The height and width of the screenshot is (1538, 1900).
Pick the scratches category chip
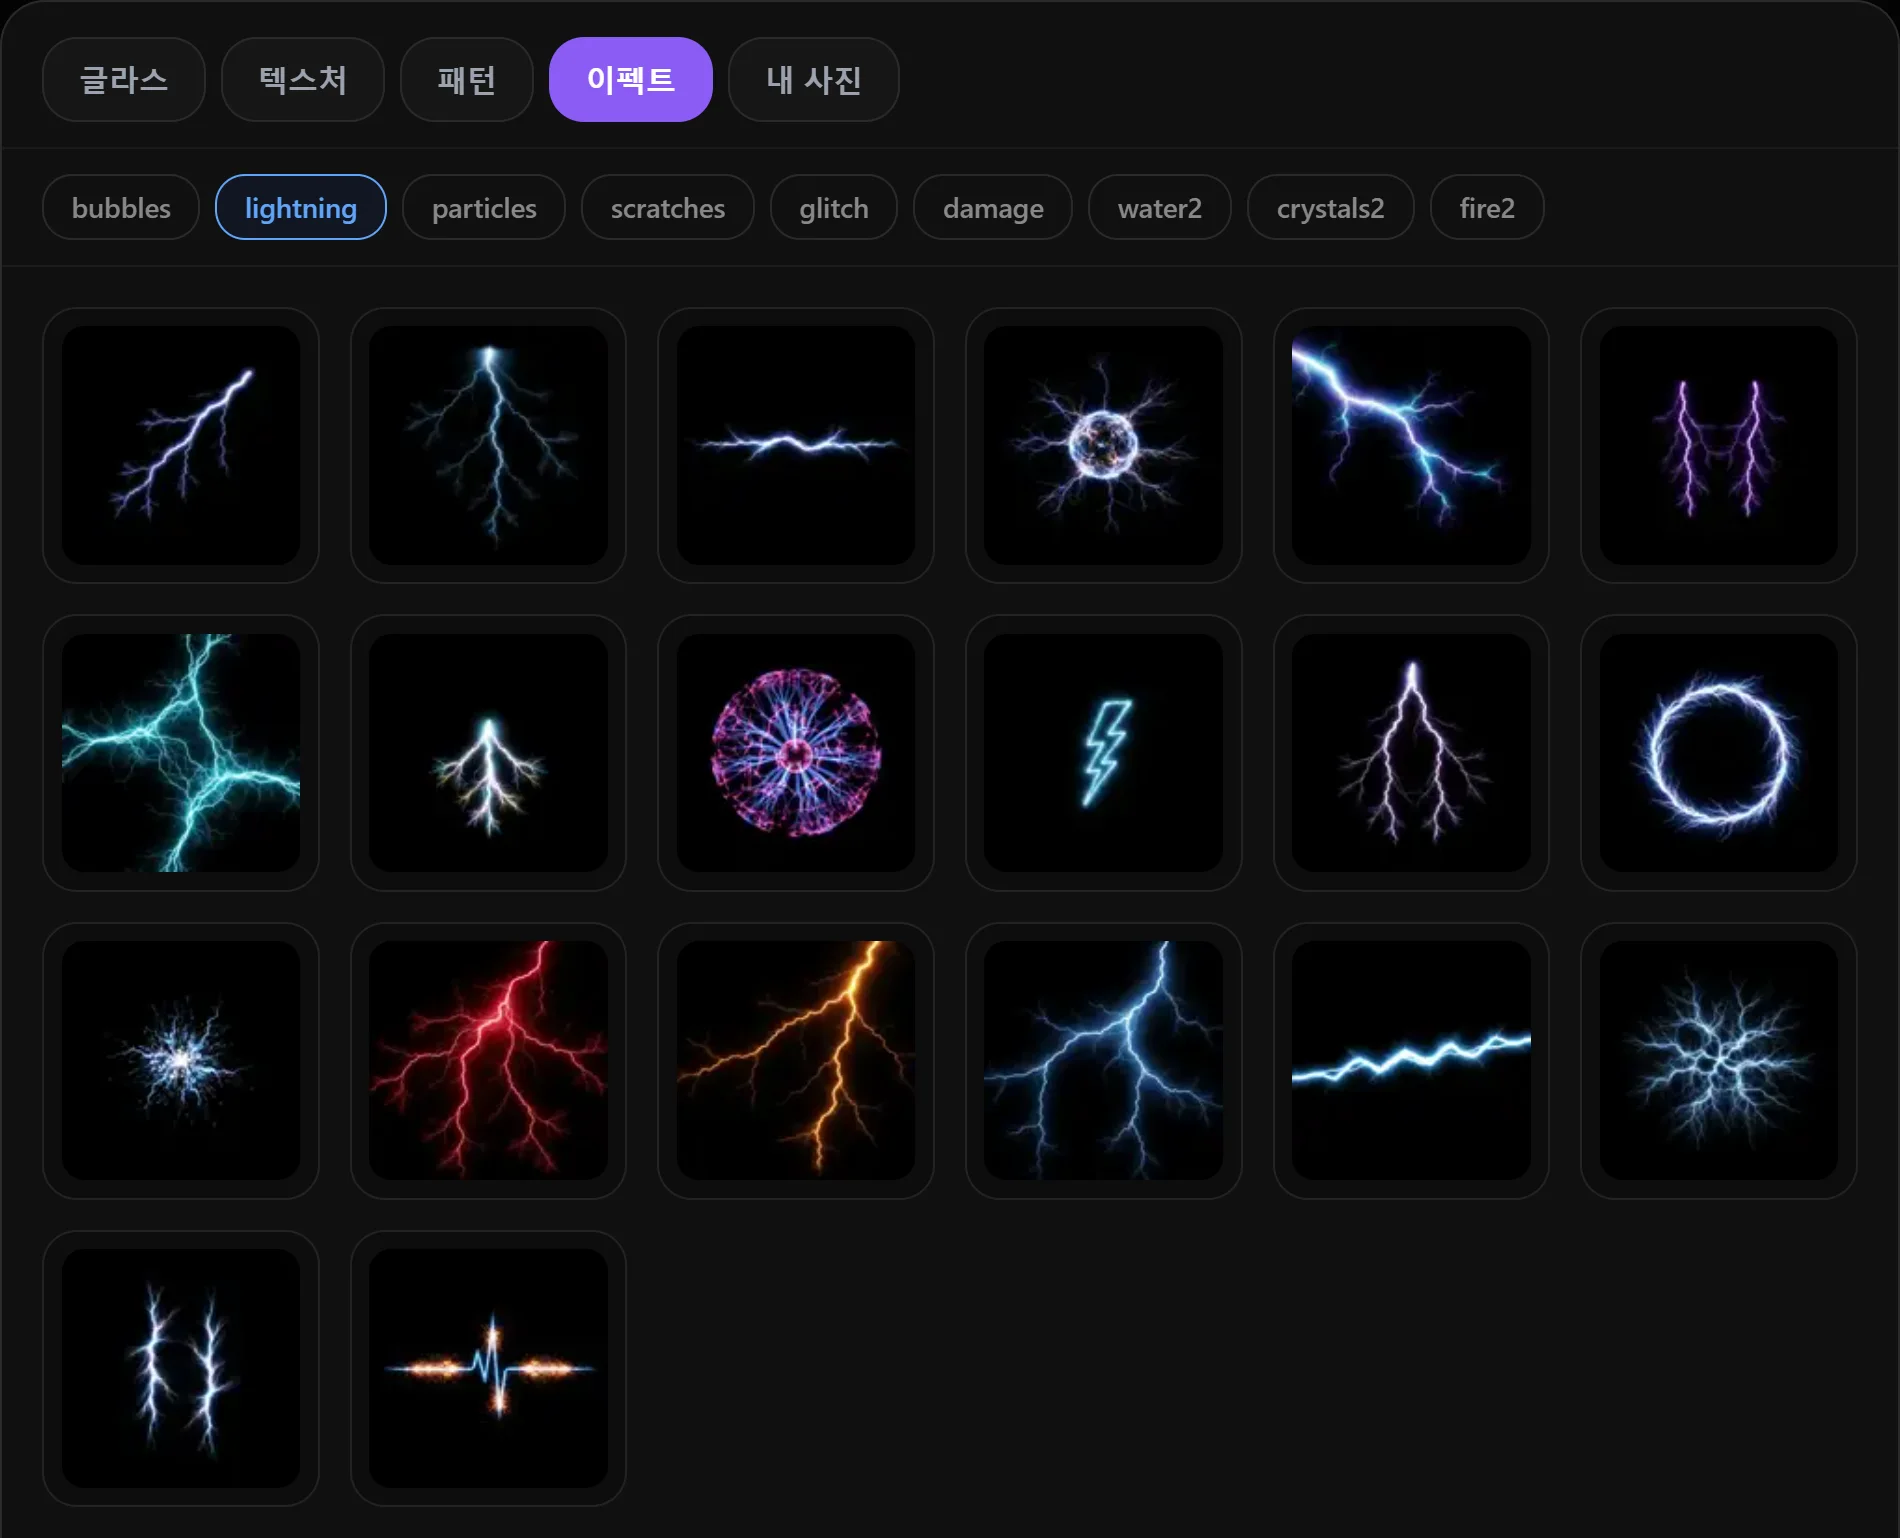(668, 208)
